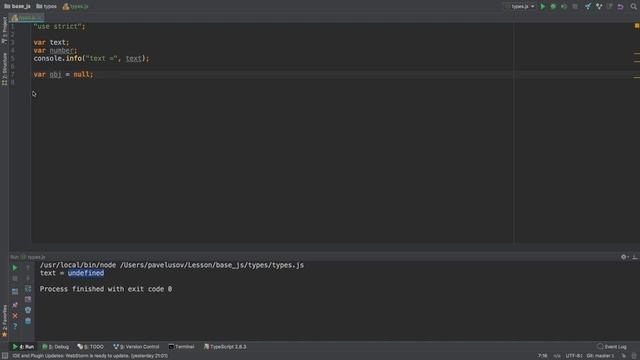This screenshot has height=360, width=640.
Task: Click the underlined "obj" variable
Action: pyautogui.click(x=56, y=74)
